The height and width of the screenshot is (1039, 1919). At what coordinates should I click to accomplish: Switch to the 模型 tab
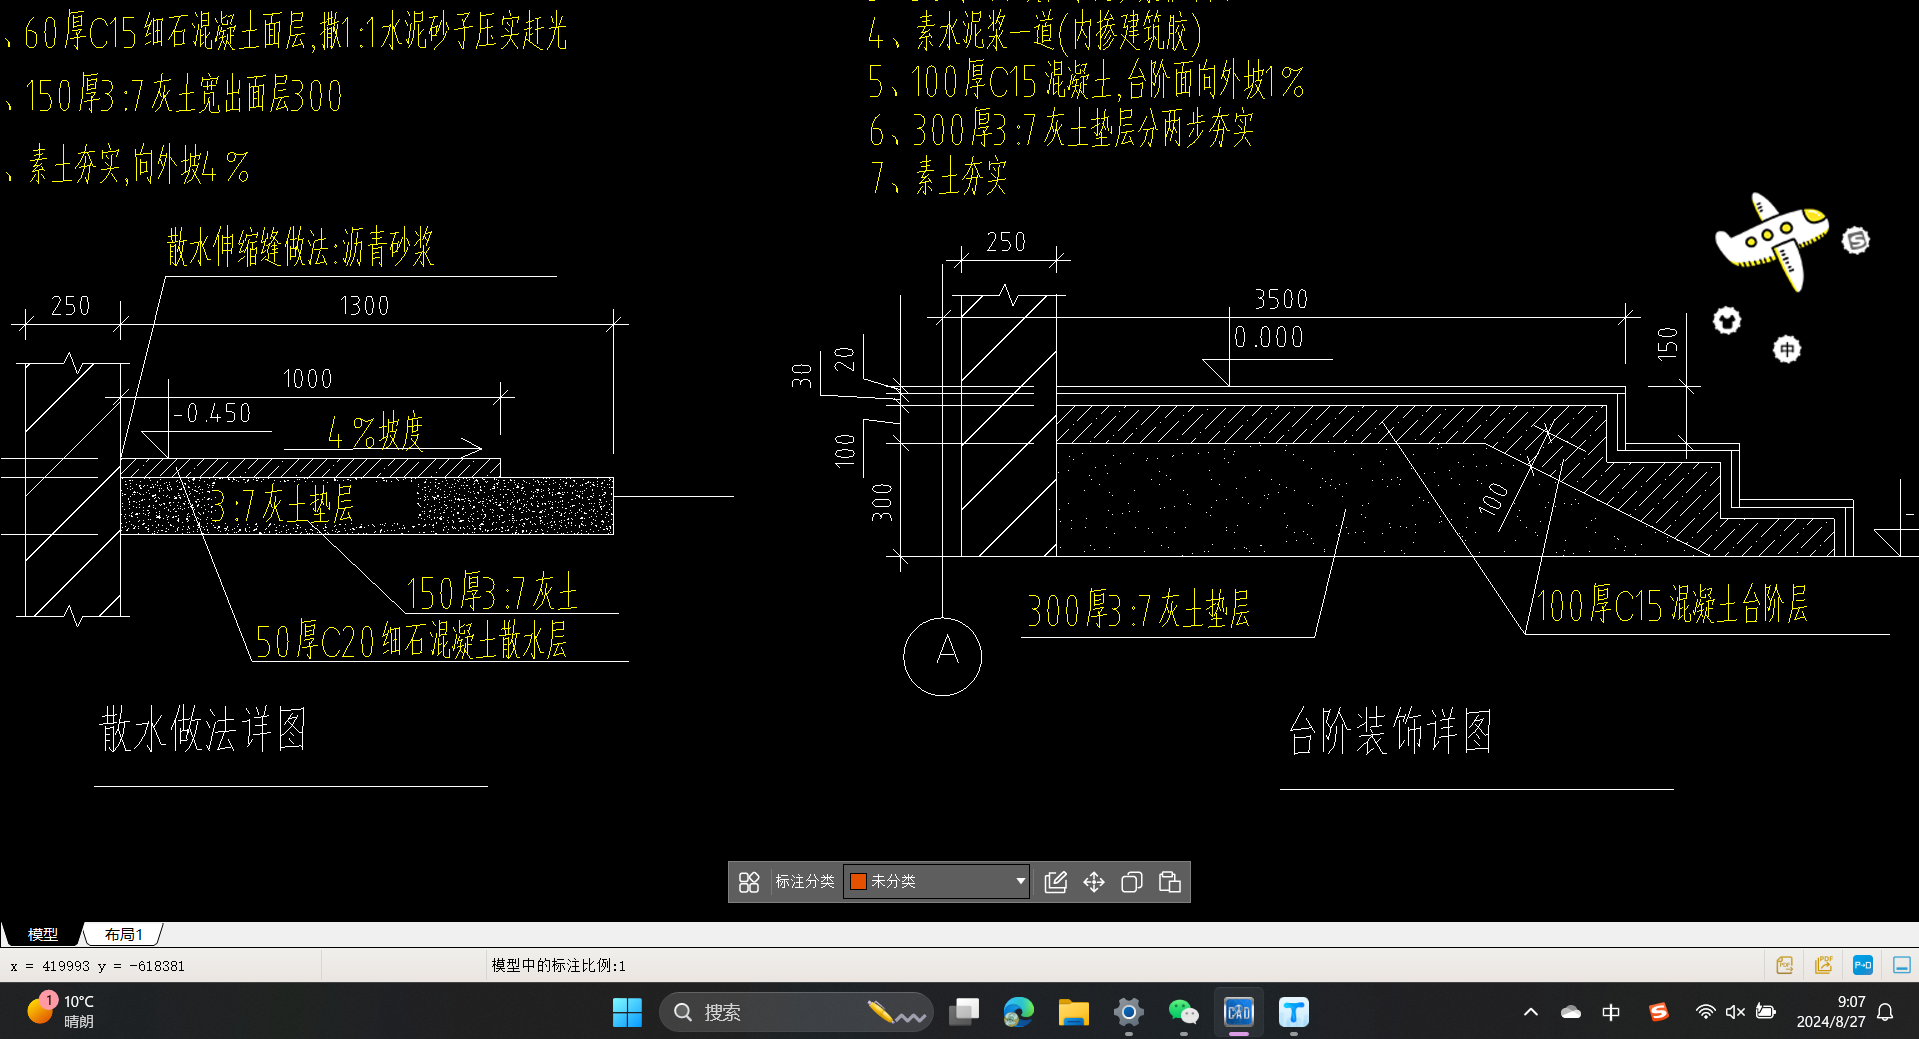tap(42, 934)
